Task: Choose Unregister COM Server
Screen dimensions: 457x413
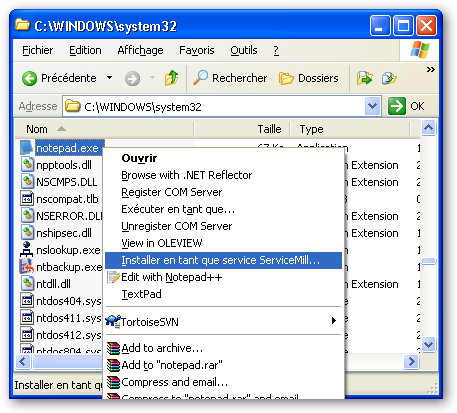Action: 223,226
